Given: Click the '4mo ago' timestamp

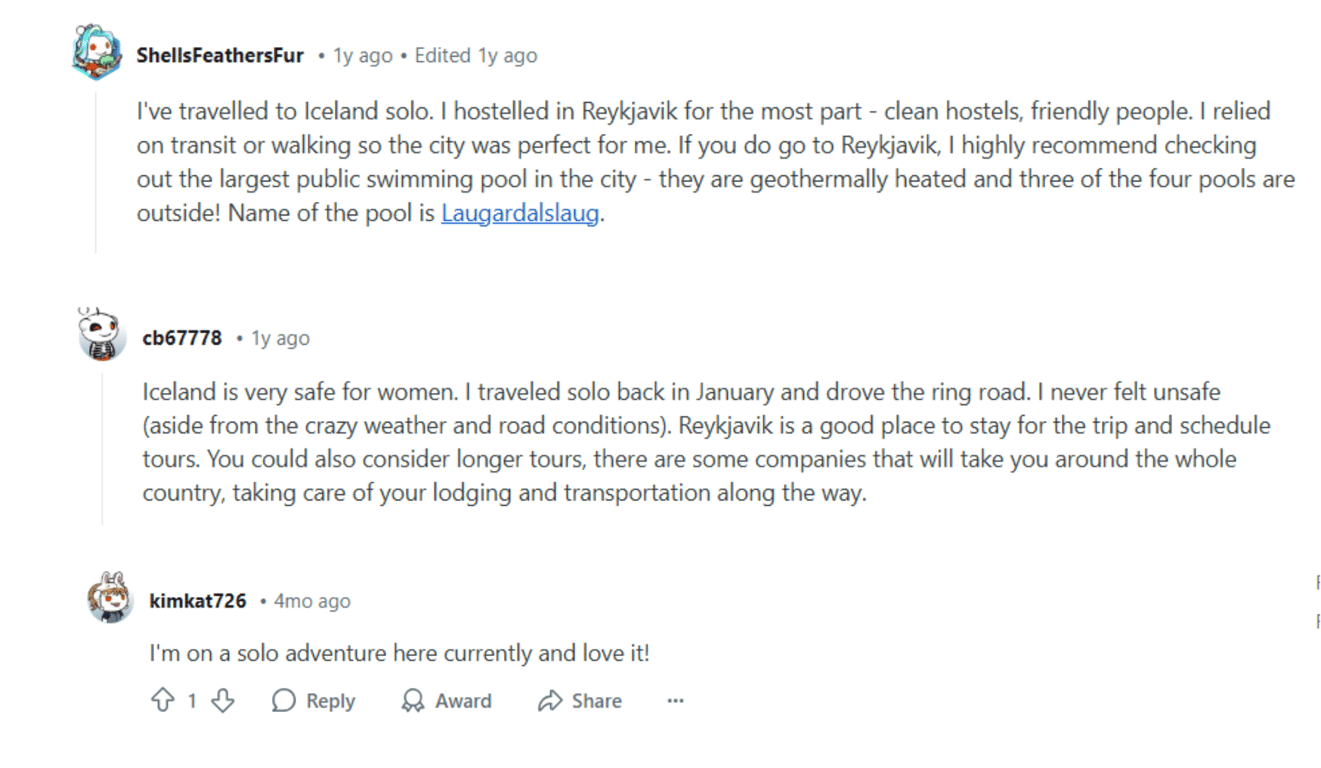Looking at the screenshot, I should point(312,601).
